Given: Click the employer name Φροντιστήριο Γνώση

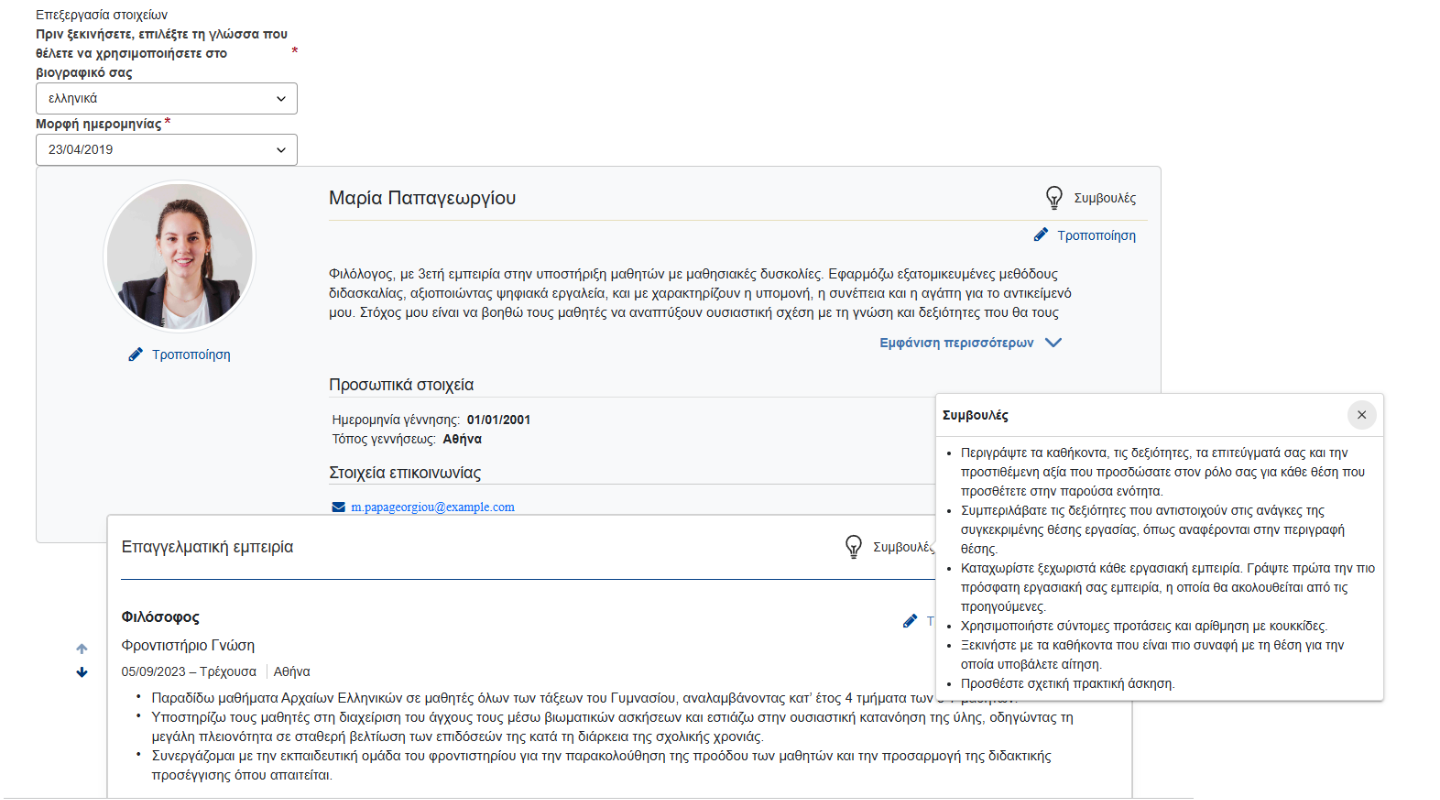Looking at the screenshot, I should [188, 646].
